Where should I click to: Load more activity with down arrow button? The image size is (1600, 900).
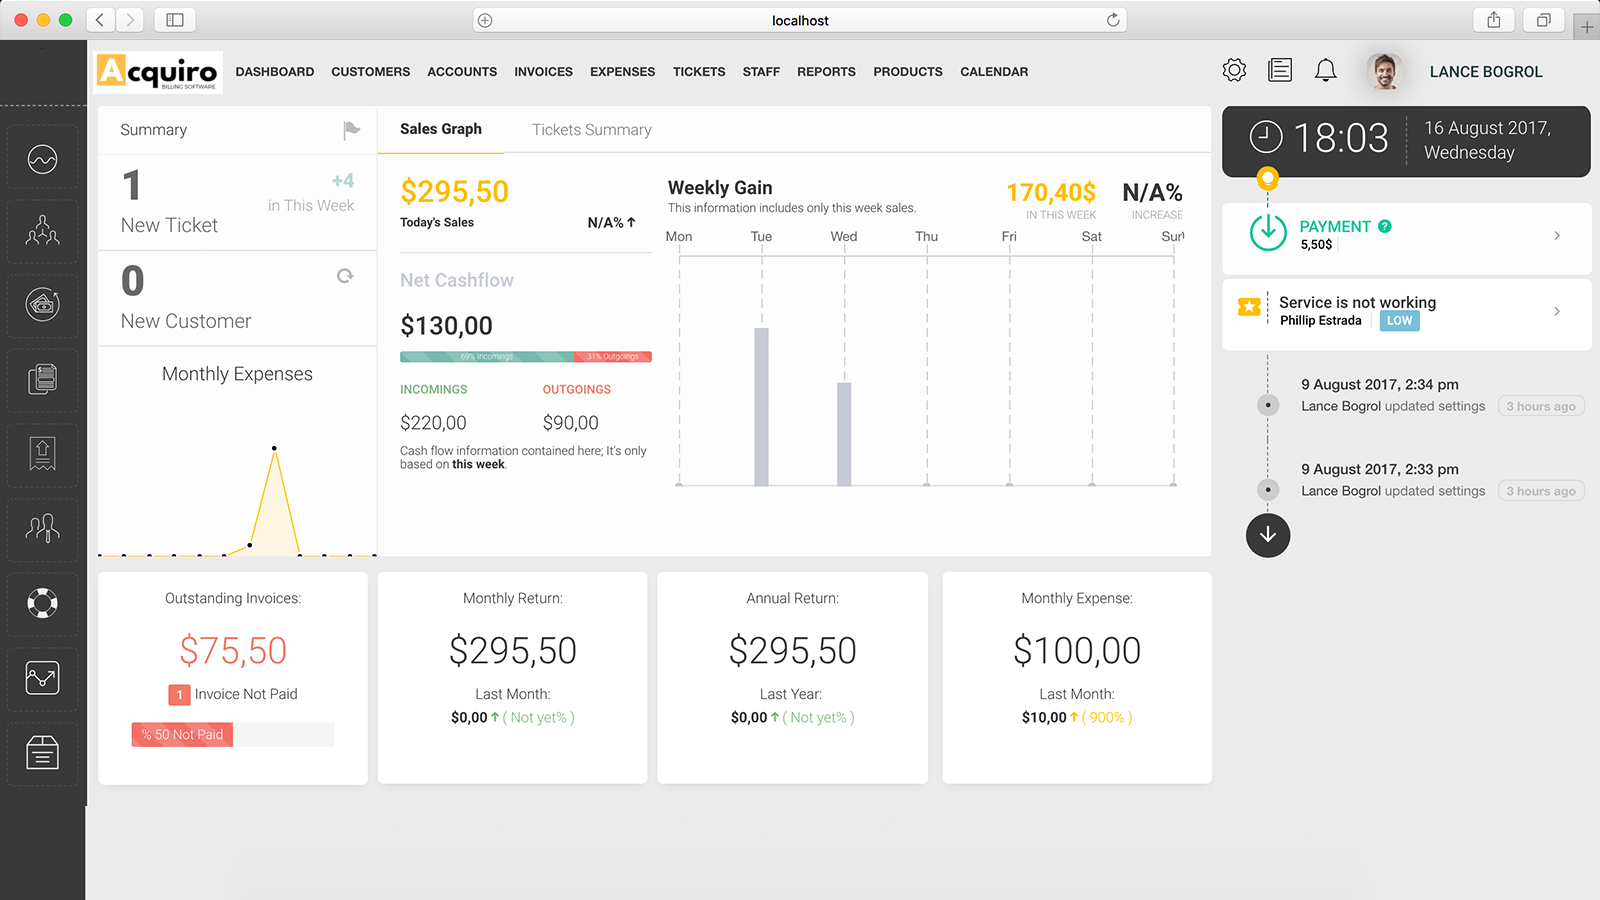[1268, 535]
